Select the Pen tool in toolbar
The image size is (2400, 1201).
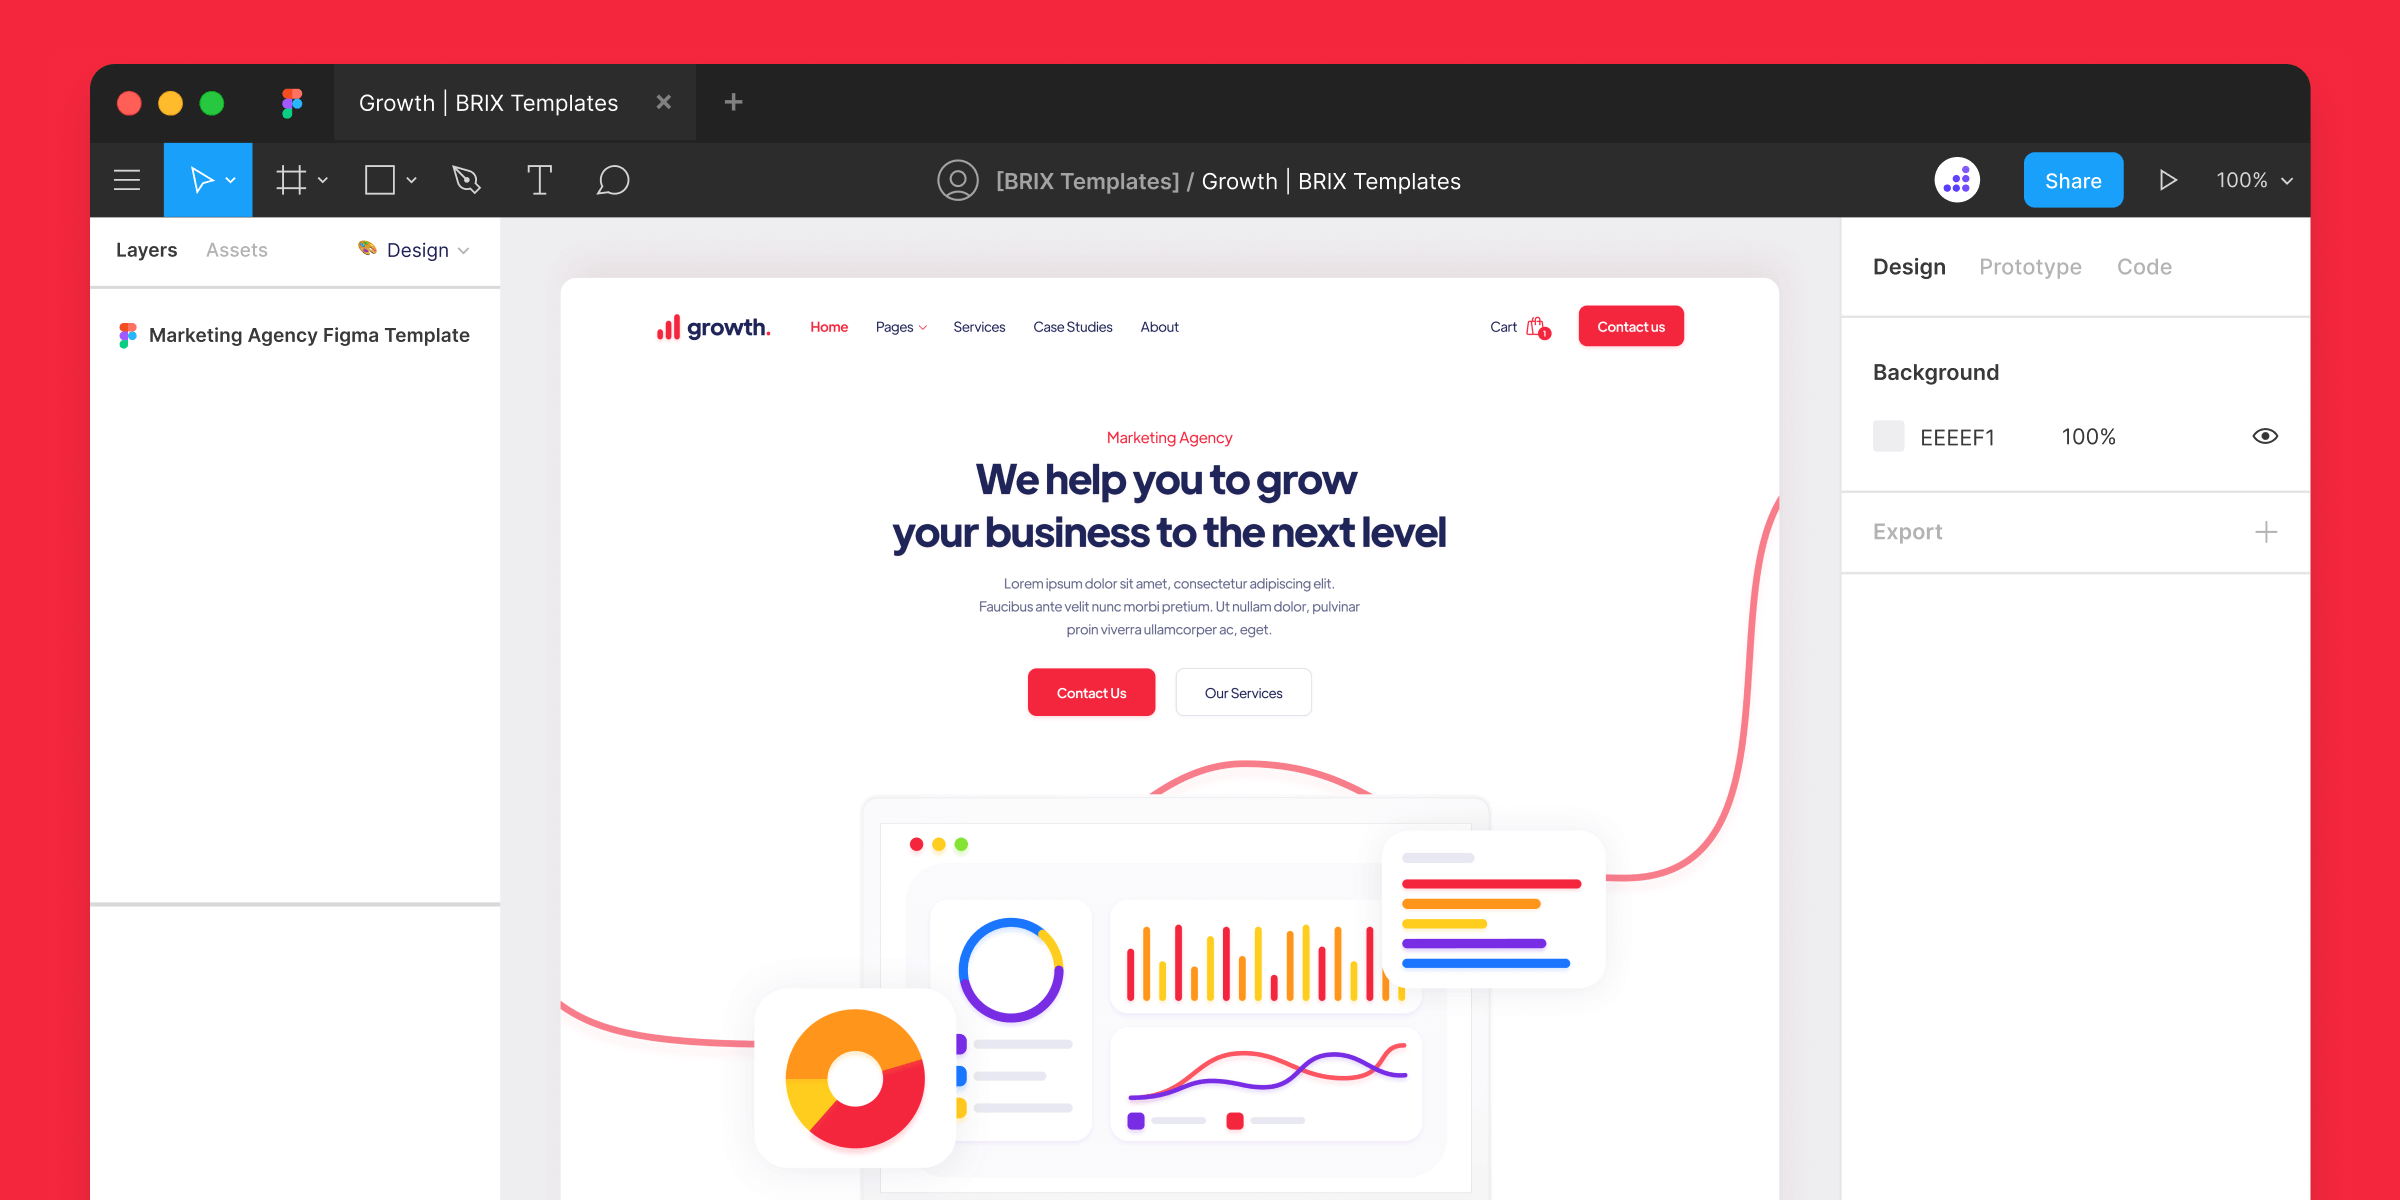[x=467, y=179]
